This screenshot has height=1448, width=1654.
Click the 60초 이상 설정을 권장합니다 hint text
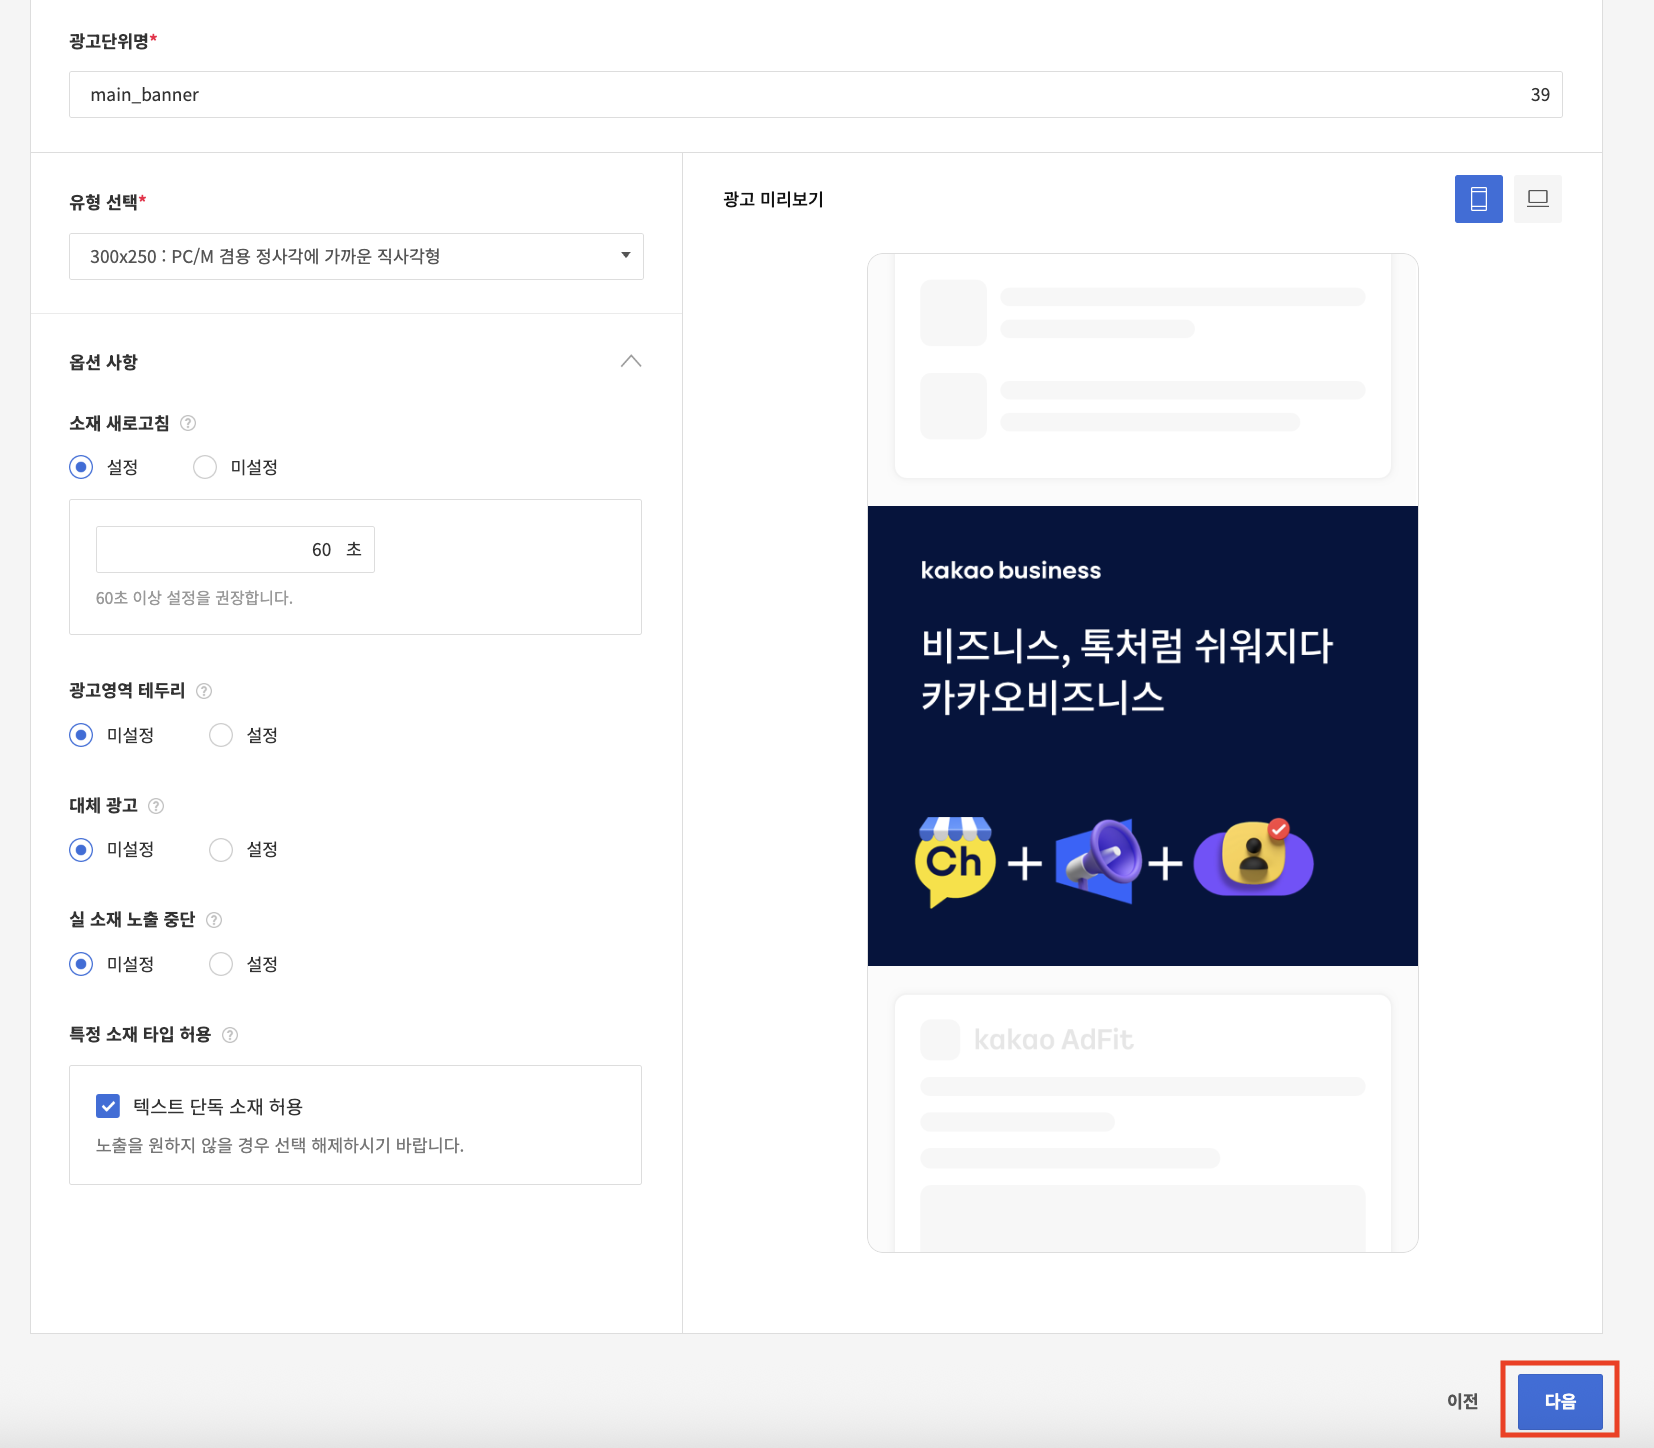[x=194, y=598]
